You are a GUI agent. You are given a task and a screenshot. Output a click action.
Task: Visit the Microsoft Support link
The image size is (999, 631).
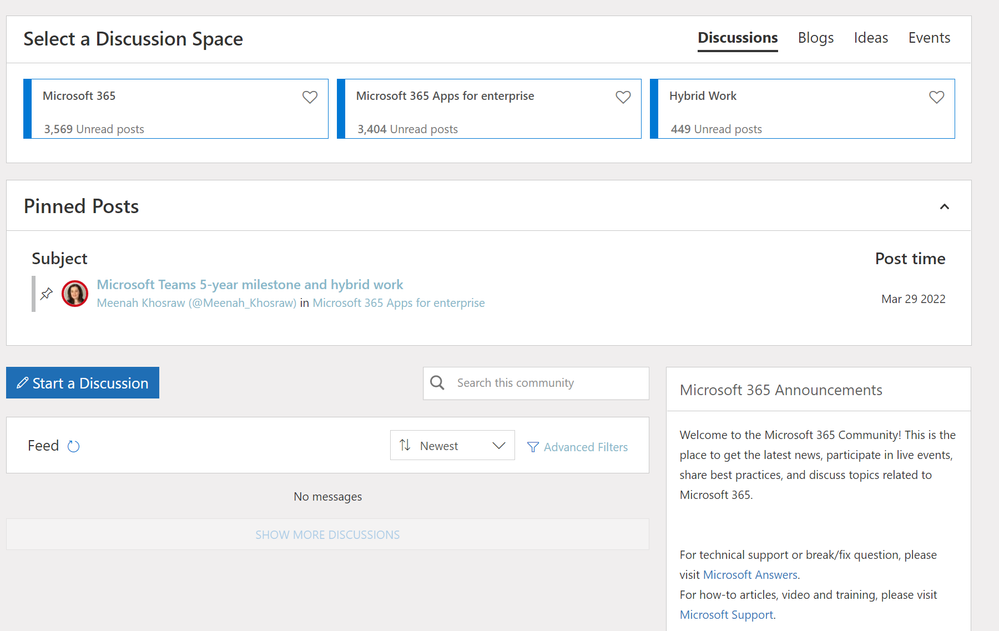(x=726, y=615)
